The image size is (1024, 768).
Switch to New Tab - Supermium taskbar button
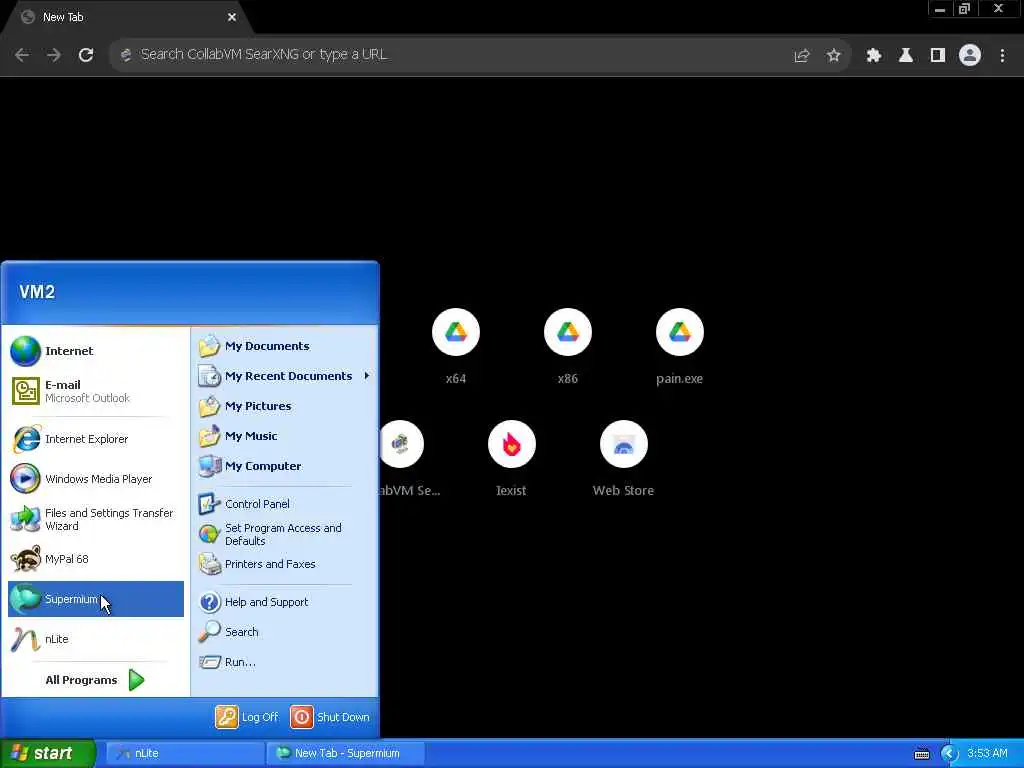(x=345, y=753)
